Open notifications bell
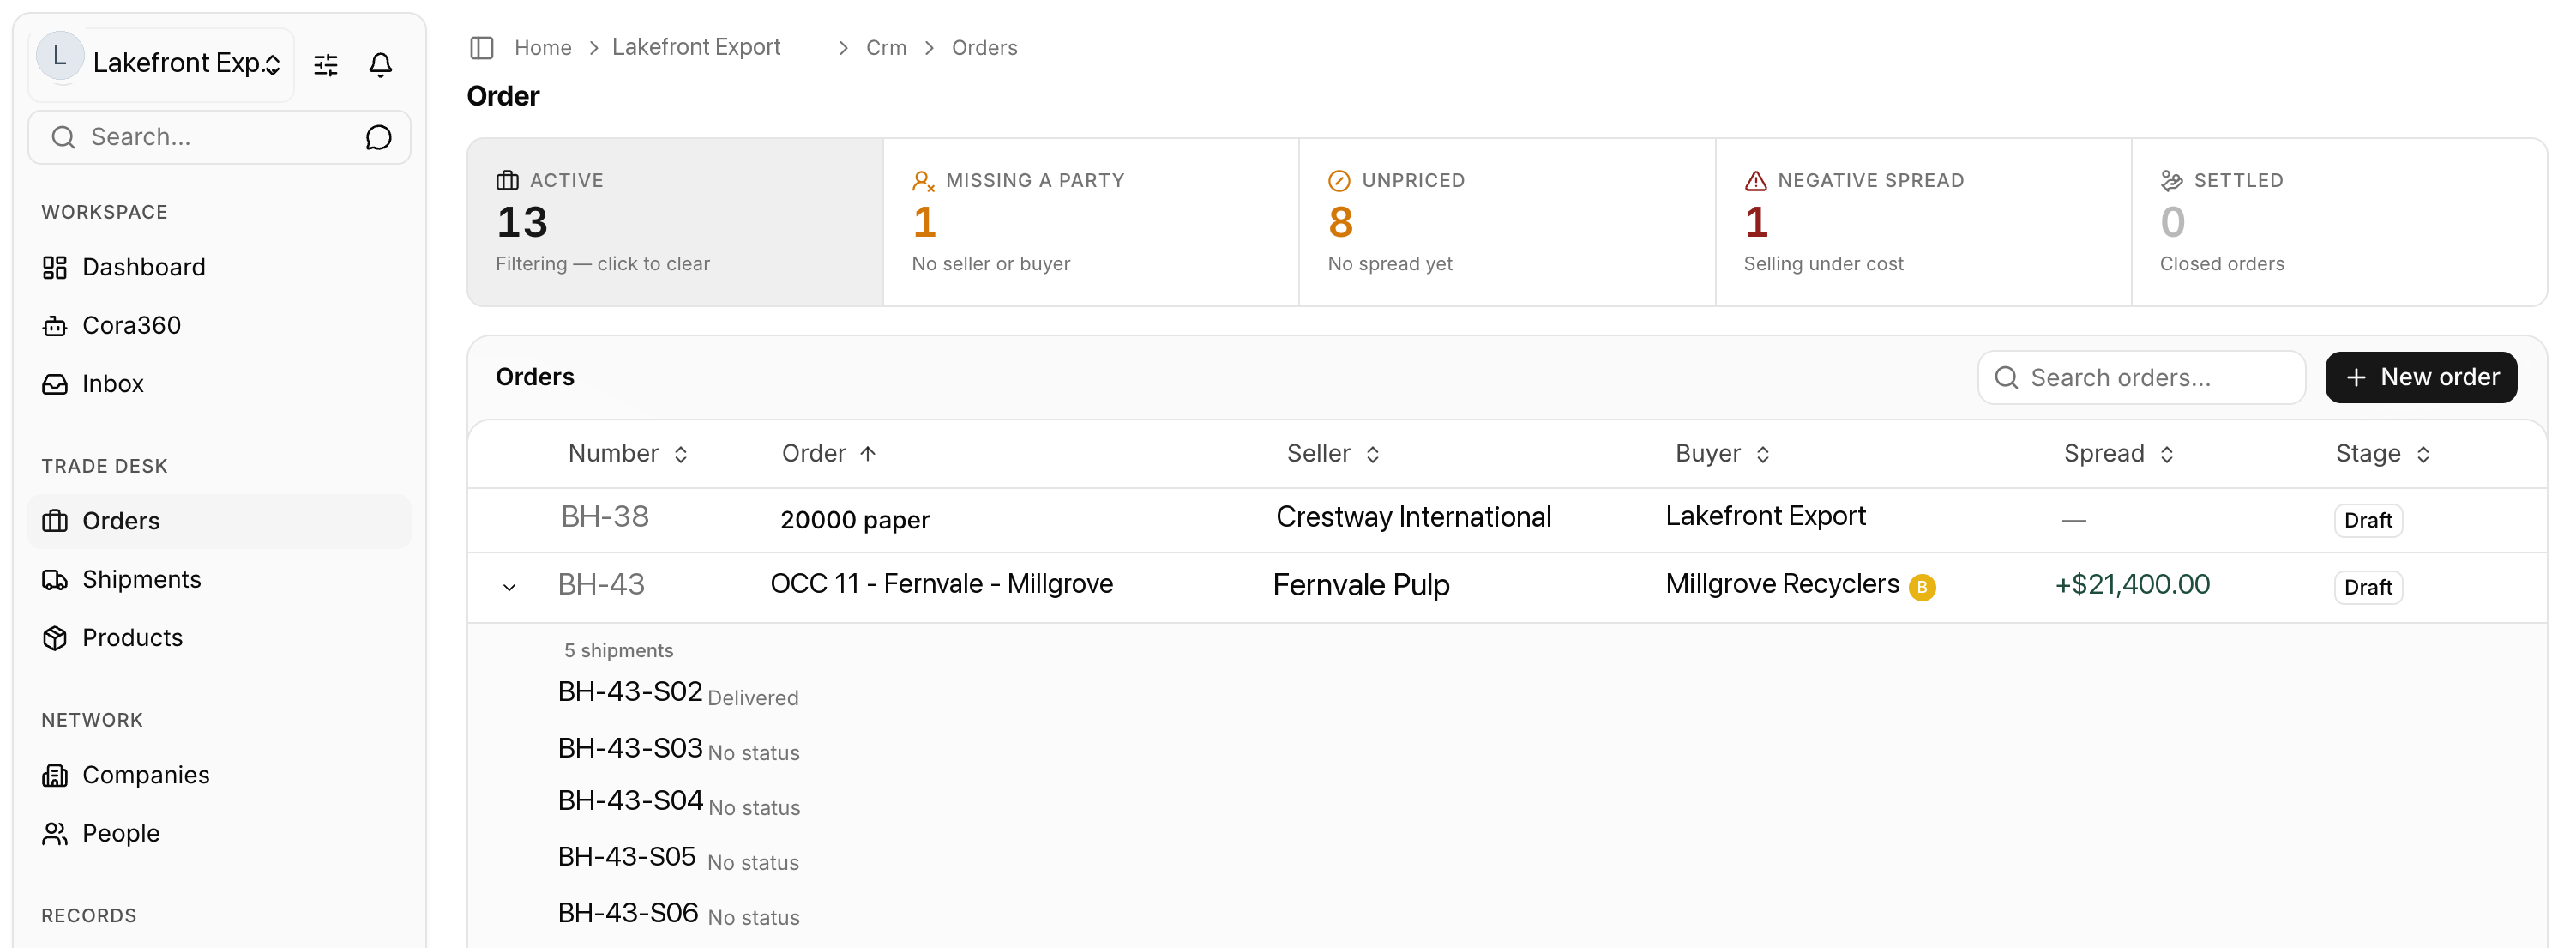Image resolution: width=2576 pixels, height=948 pixels. (380, 65)
